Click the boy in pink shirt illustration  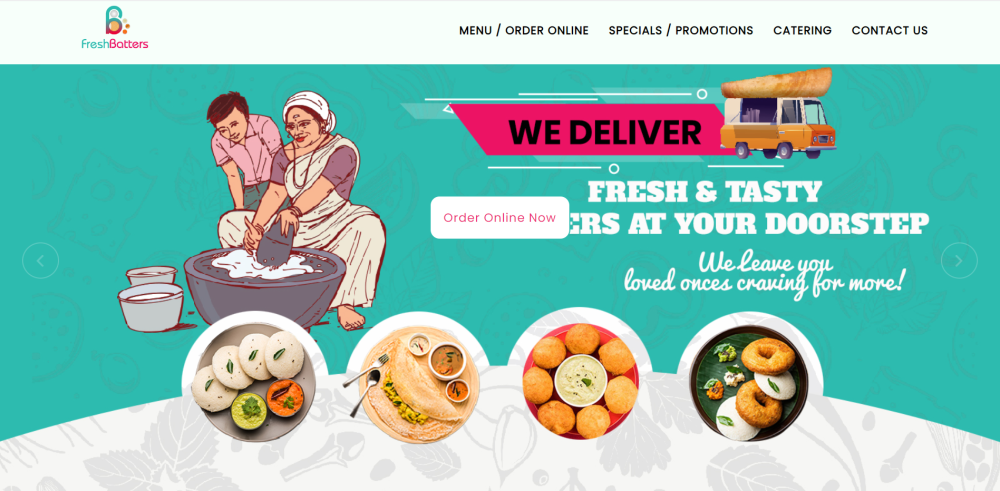[242, 150]
